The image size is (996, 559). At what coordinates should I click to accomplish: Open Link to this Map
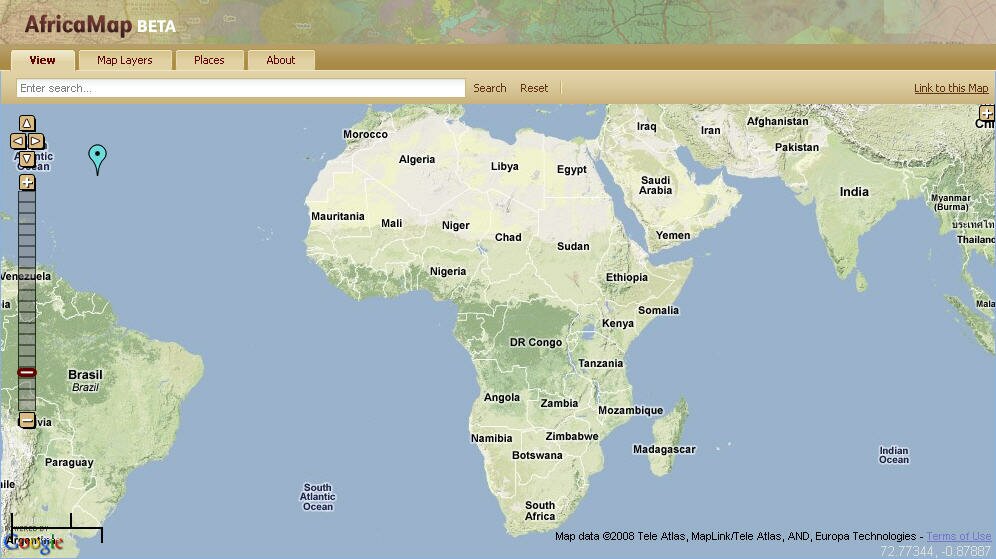click(951, 88)
